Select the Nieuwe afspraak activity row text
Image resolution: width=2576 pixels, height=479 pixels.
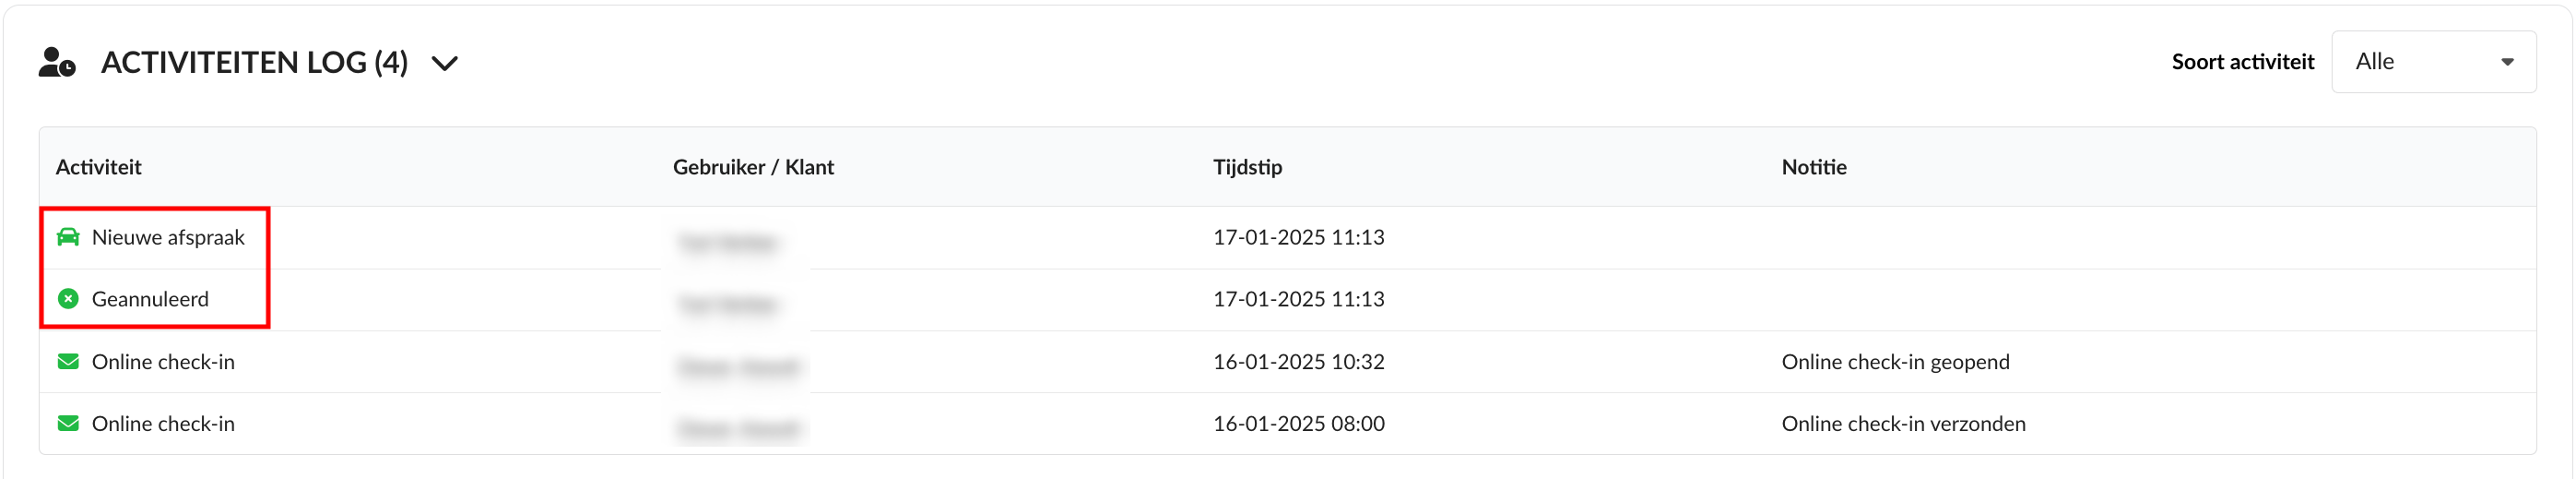coord(168,237)
